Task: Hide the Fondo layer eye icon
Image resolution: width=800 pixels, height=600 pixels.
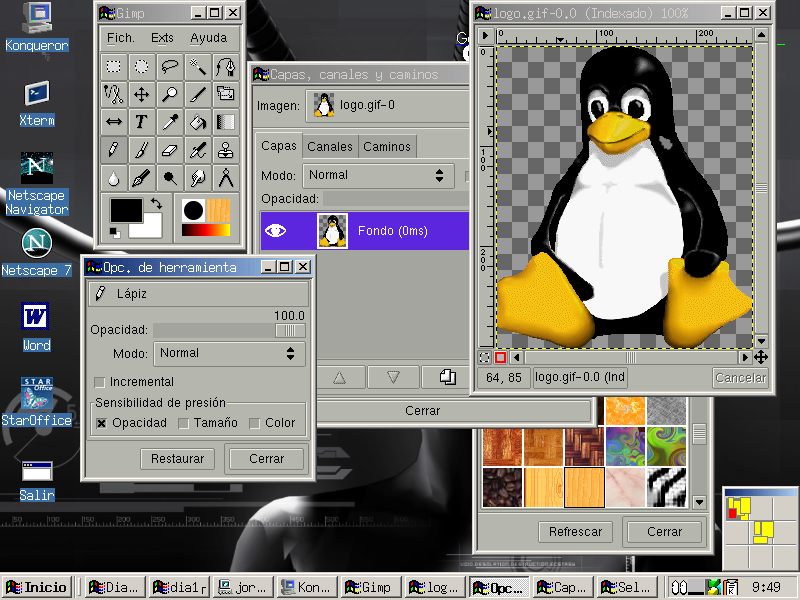Action: (x=276, y=231)
